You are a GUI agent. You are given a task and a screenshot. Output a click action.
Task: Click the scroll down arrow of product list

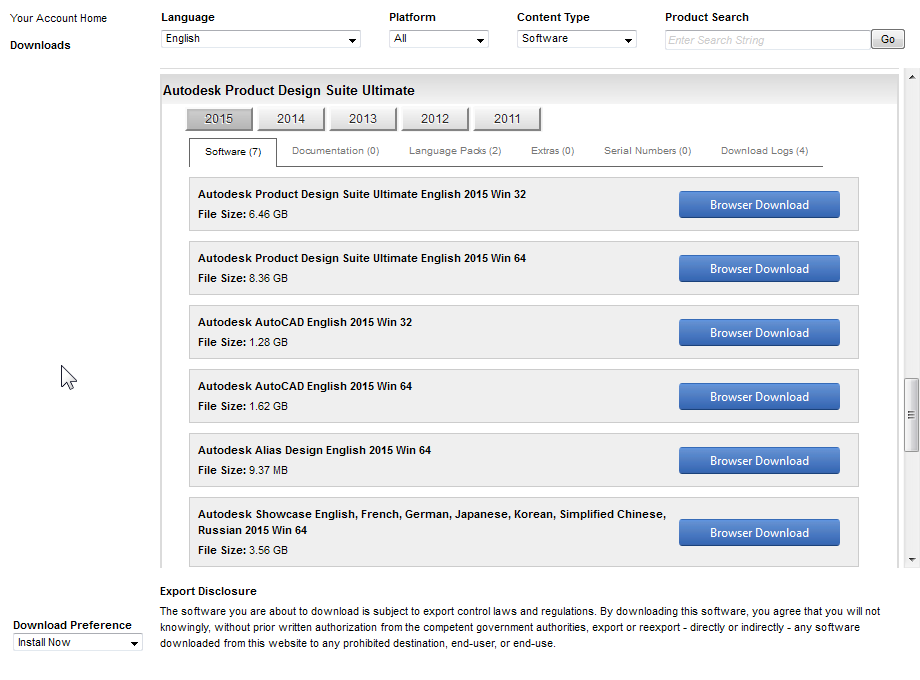[911, 560]
